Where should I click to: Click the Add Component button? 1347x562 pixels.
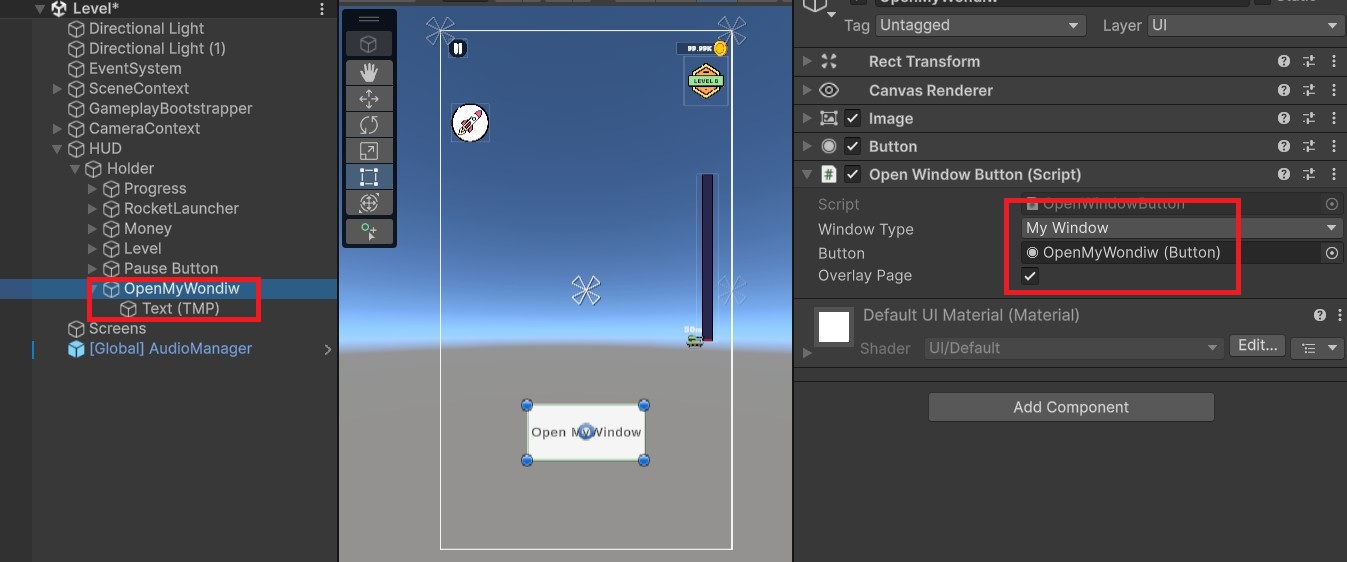(1070, 407)
